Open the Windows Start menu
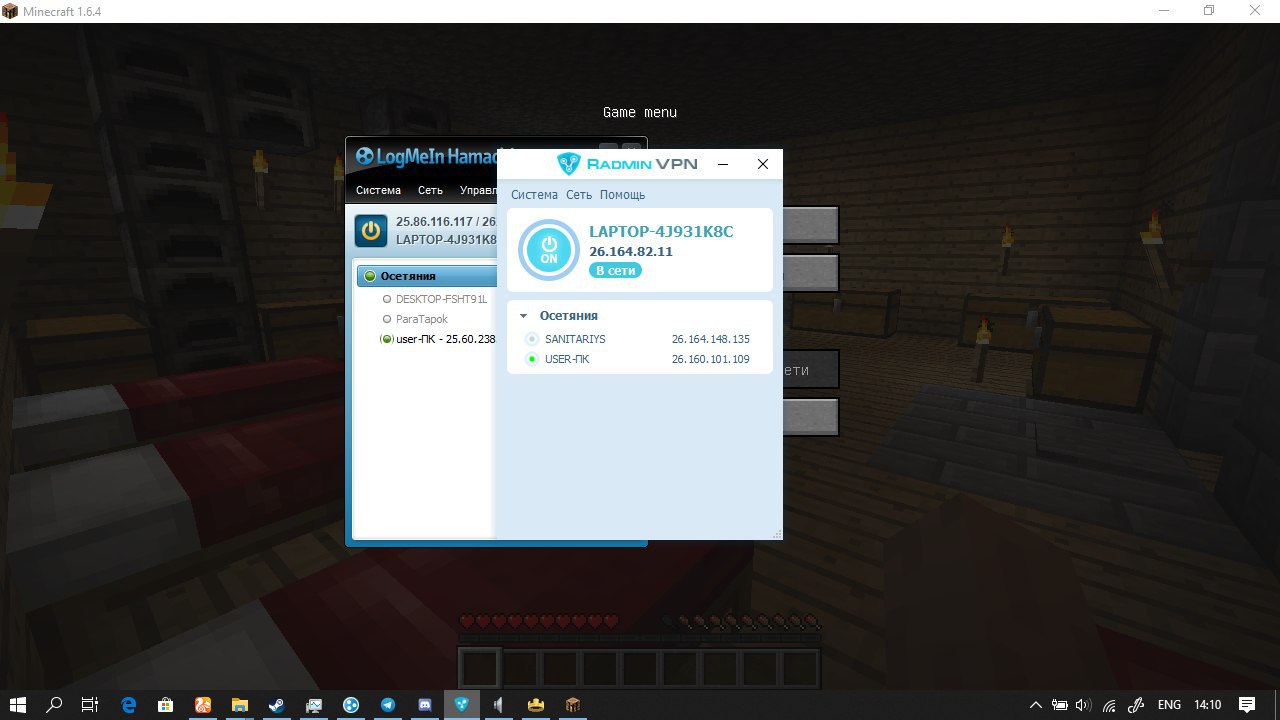The image size is (1280, 720). tap(18, 704)
